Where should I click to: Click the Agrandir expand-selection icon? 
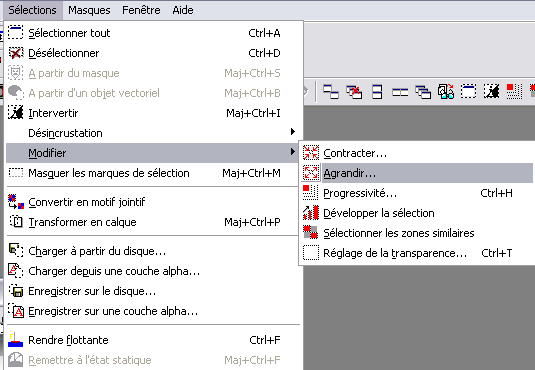click(311, 173)
